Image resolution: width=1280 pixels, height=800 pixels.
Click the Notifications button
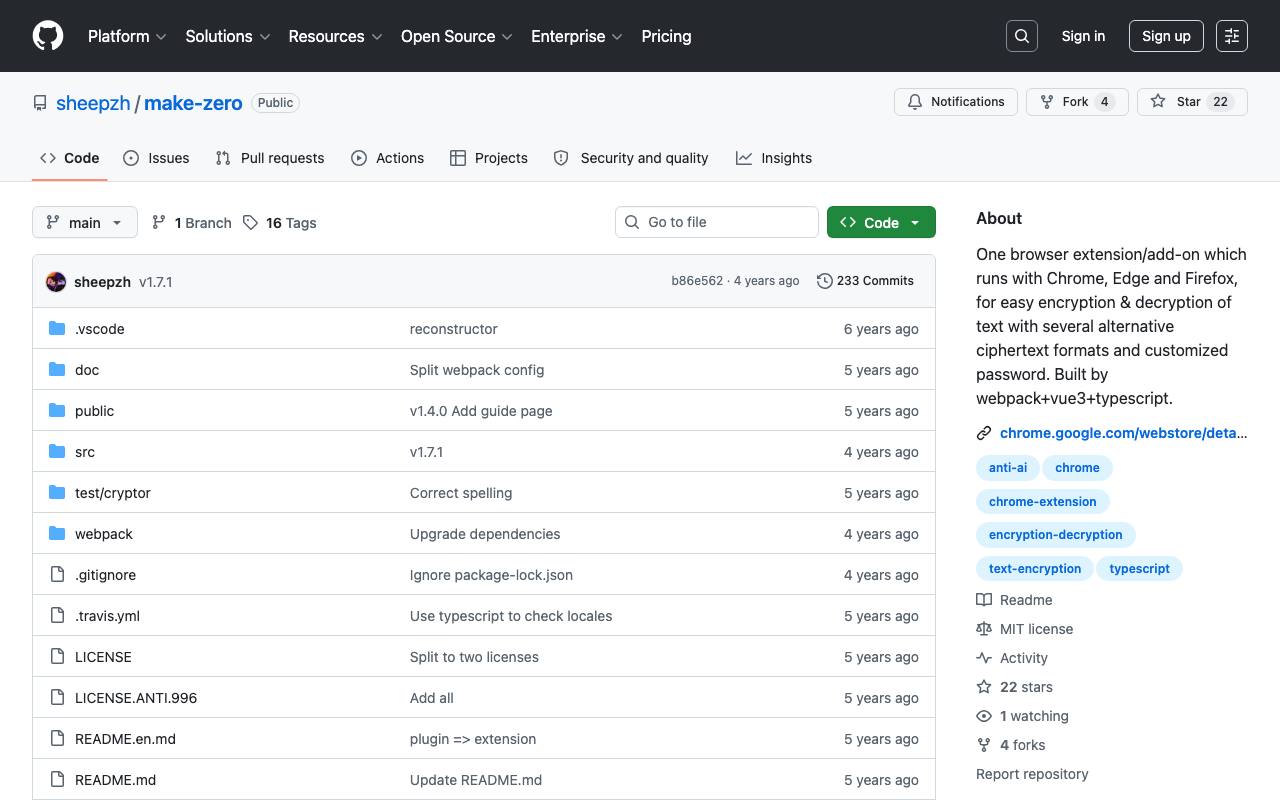click(956, 102)
